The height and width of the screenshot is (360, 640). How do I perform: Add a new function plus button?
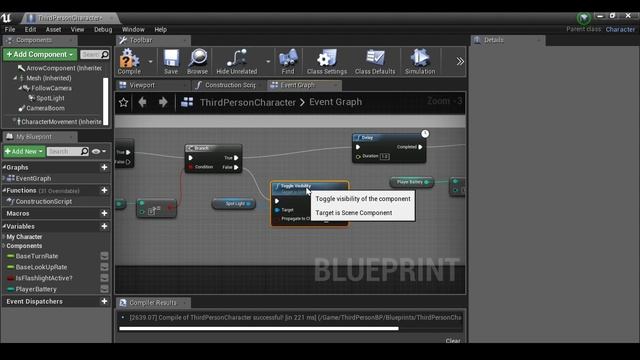click(104, 190)
